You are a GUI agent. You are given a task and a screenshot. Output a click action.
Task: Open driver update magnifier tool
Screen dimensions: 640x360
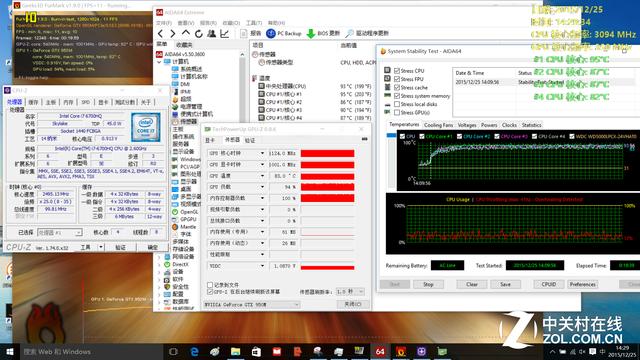[349, 33]
